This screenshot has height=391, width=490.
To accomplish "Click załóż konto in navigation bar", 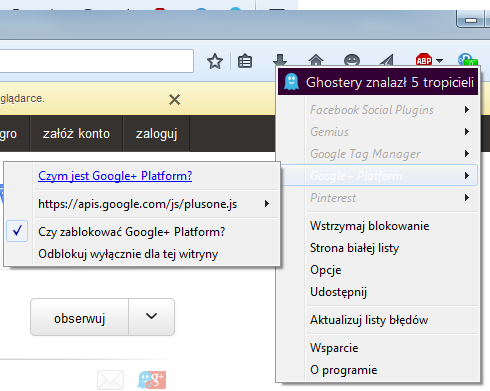I will pyautogui.click(x=76, y=134).
